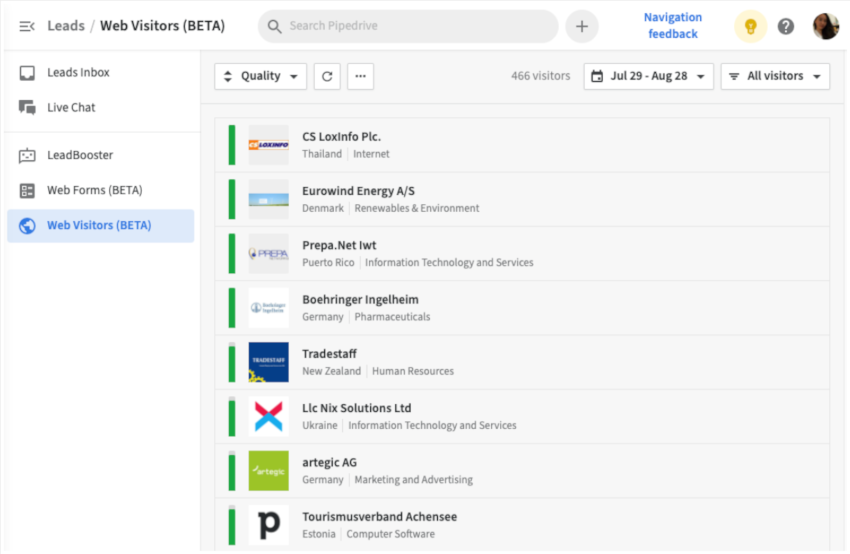Click the Human Resources industry label
850x554 pixels.
click(413, 371)
